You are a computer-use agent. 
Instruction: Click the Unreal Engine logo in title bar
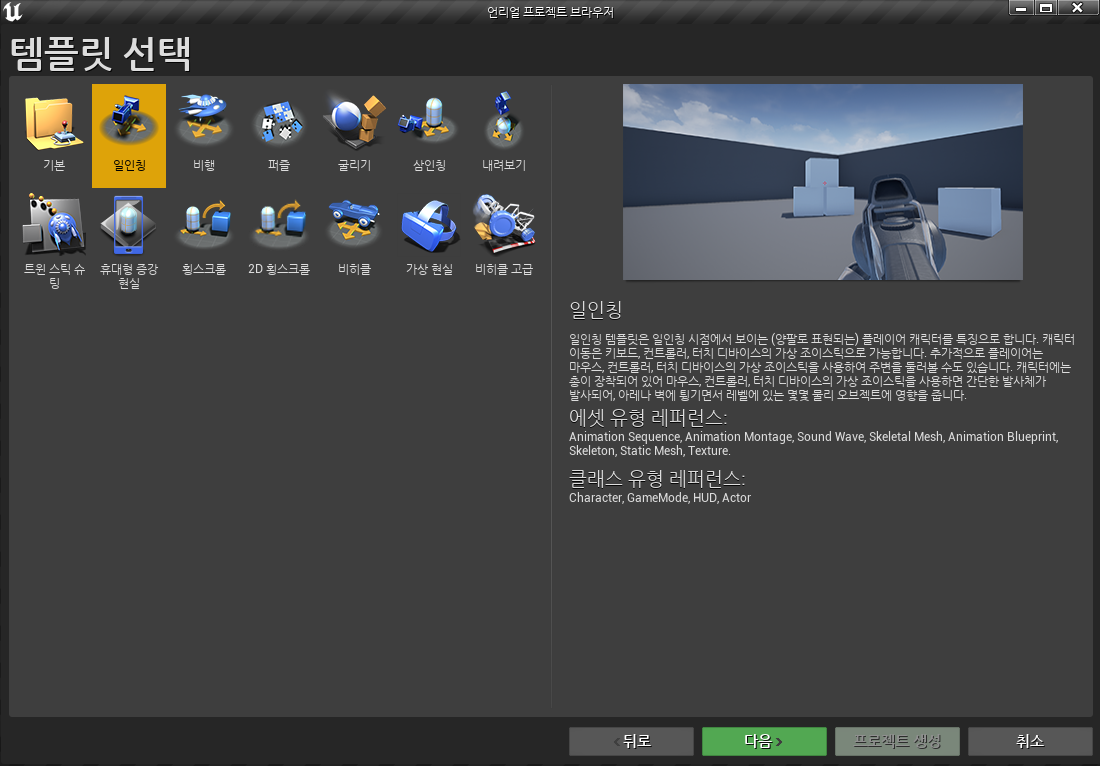click(13, 11)
